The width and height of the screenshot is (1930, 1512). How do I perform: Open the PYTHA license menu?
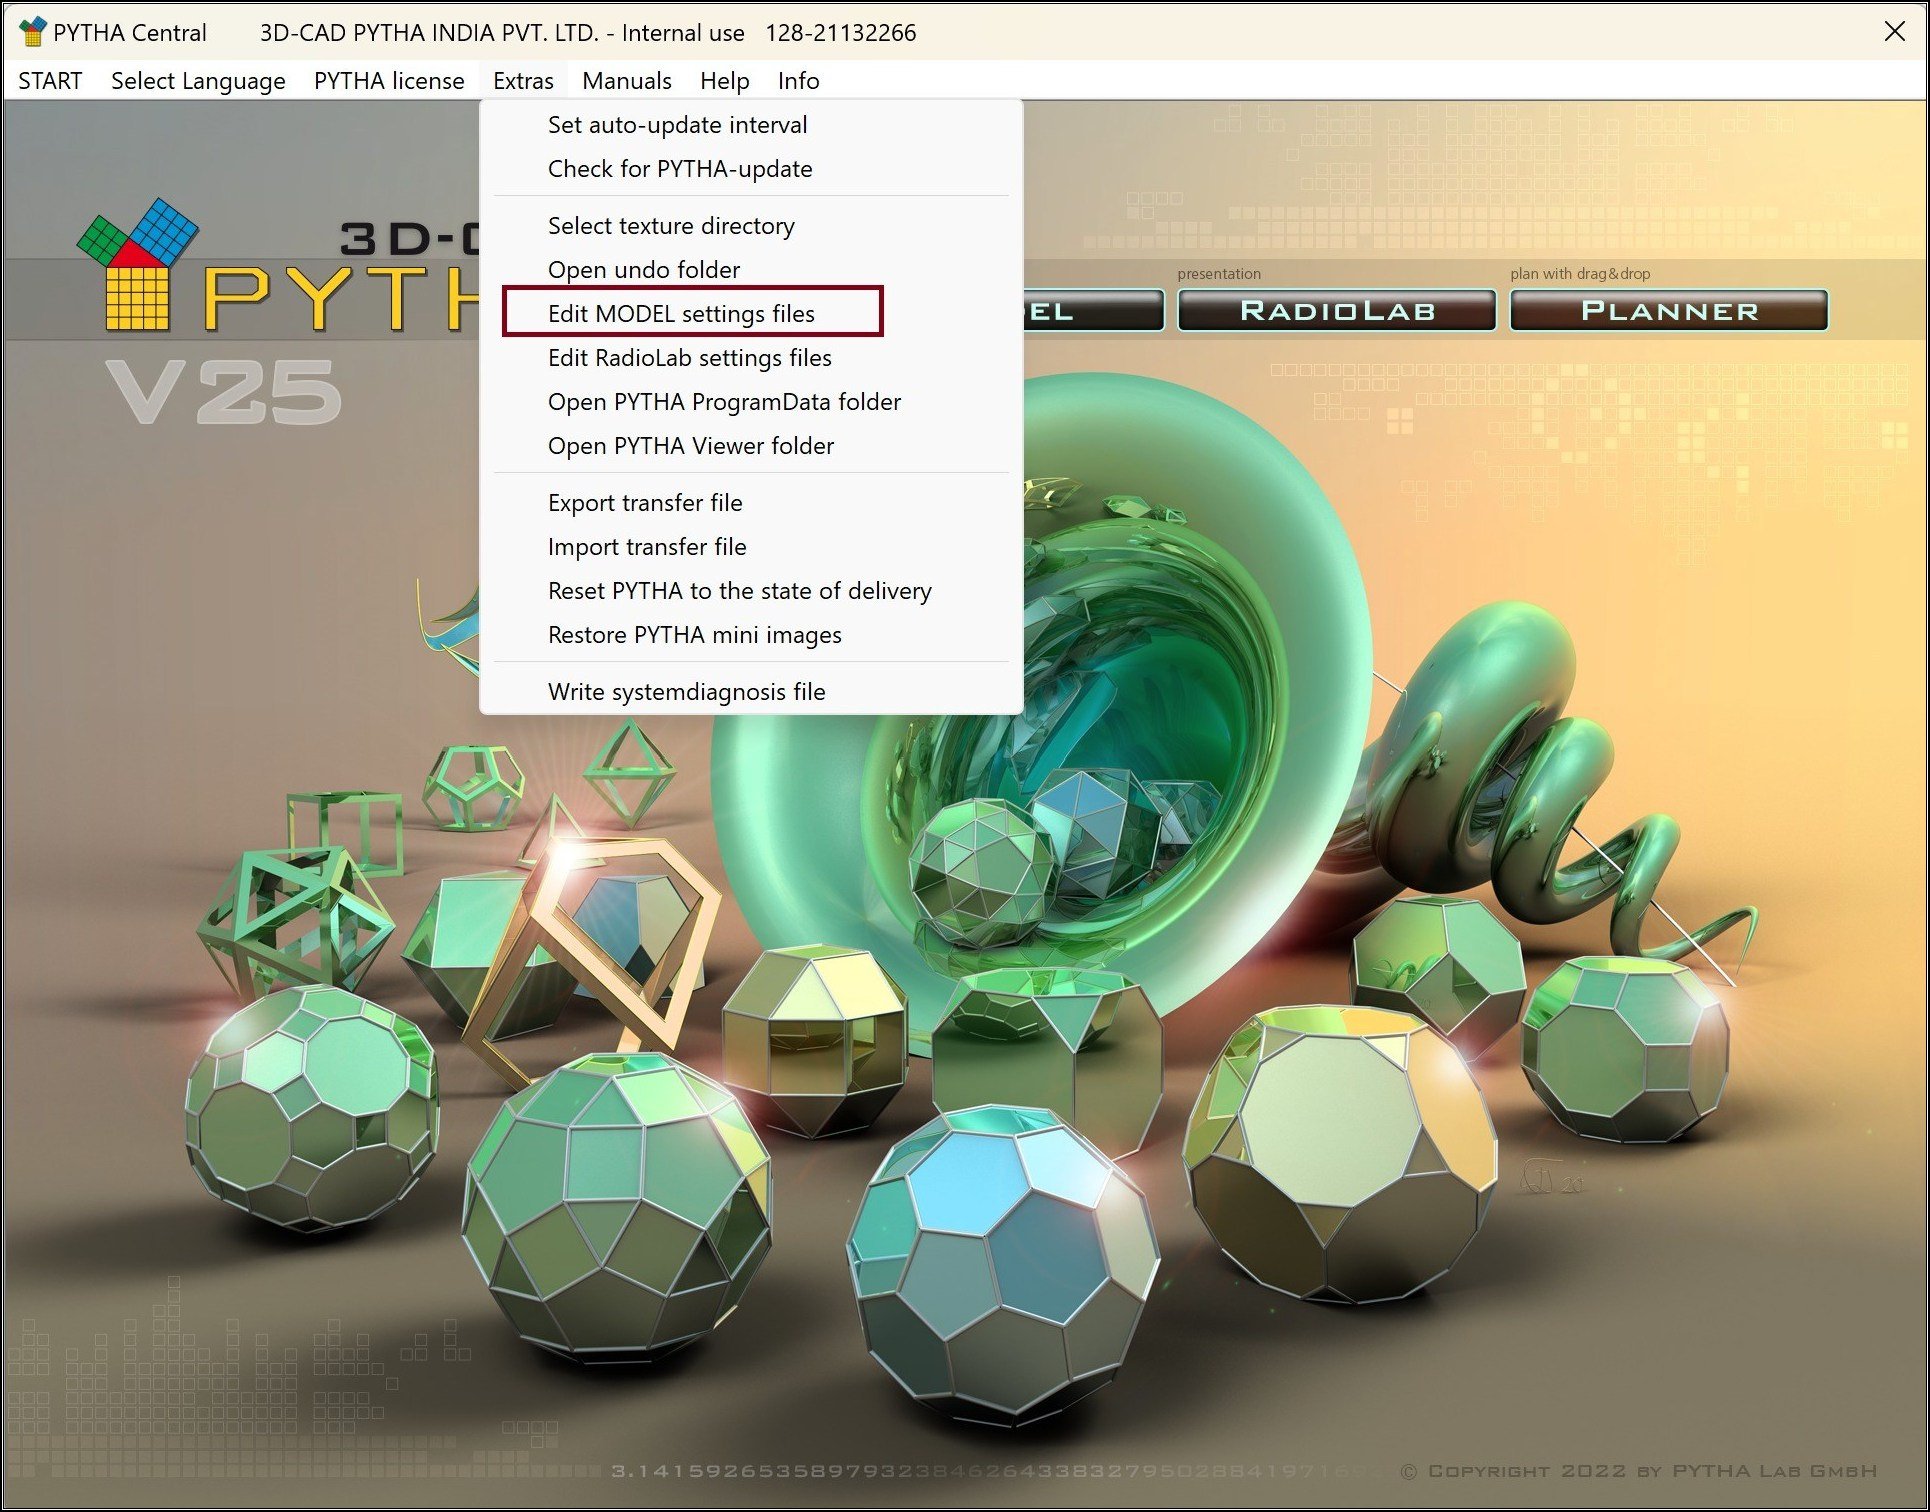click(389, 81)
